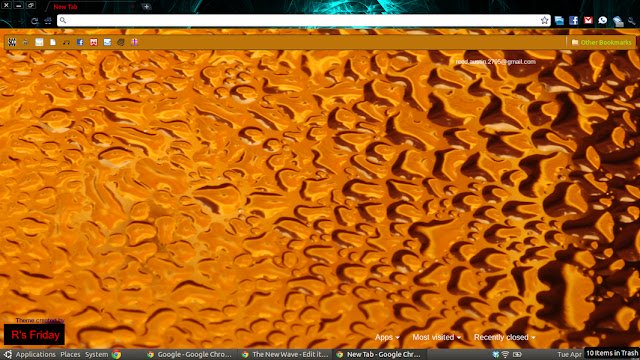Open the Chrome wrench menu
This screenshot has width=640, height=360.
pos(632,21)
